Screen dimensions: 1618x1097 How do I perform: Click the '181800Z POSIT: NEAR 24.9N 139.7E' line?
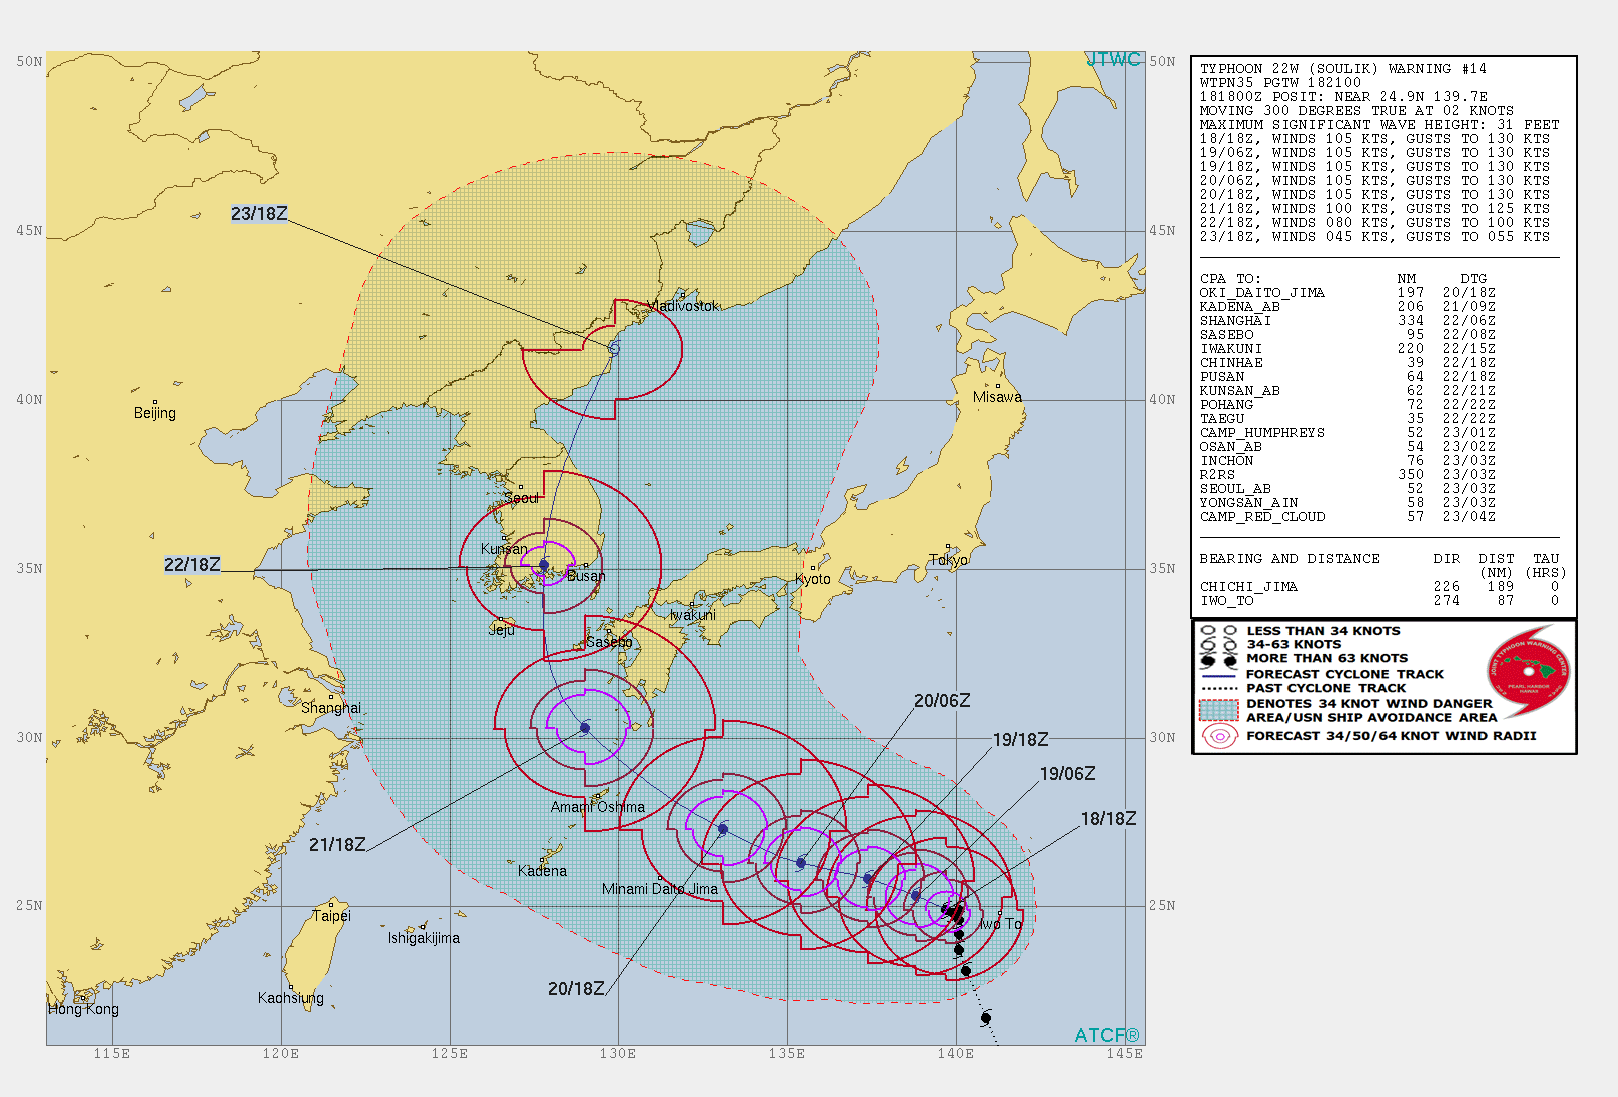1343,97
